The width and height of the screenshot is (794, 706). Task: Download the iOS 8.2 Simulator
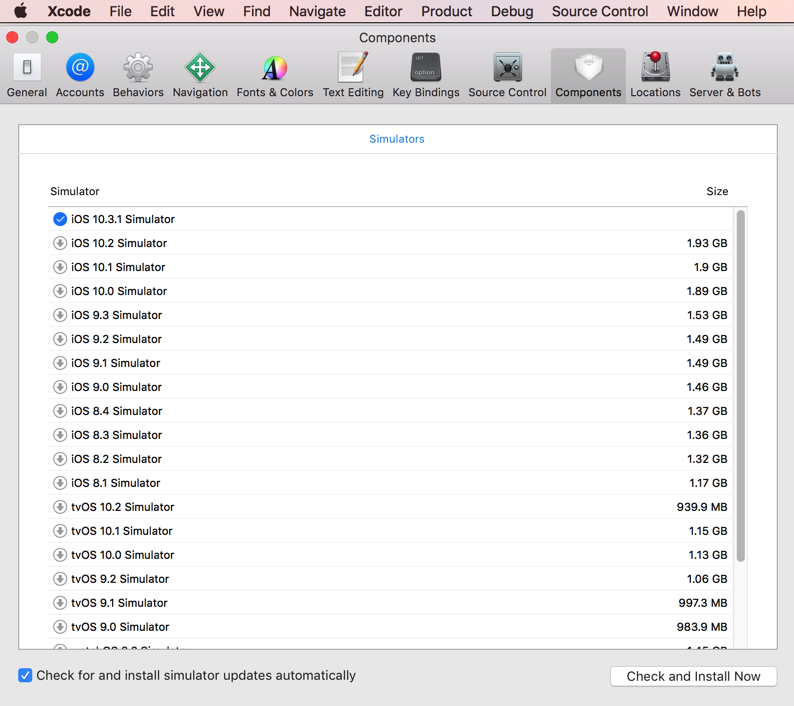tap(60, 459)
